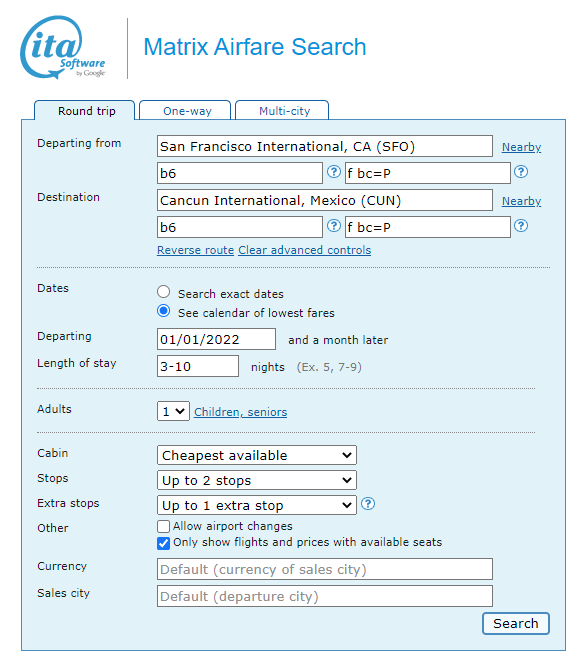Open the Adults count dropdown
Screen dimensions: 577x656
(x=173, y=411)
